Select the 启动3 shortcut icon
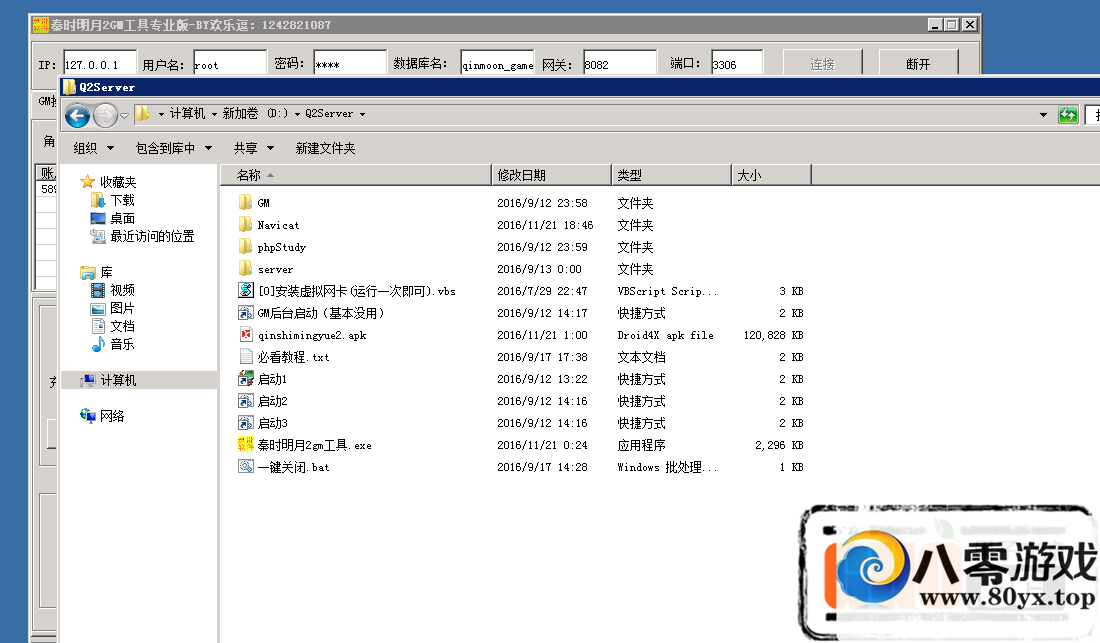The width and height of the screenshot is (1100, 643). (x=246, y=423)
